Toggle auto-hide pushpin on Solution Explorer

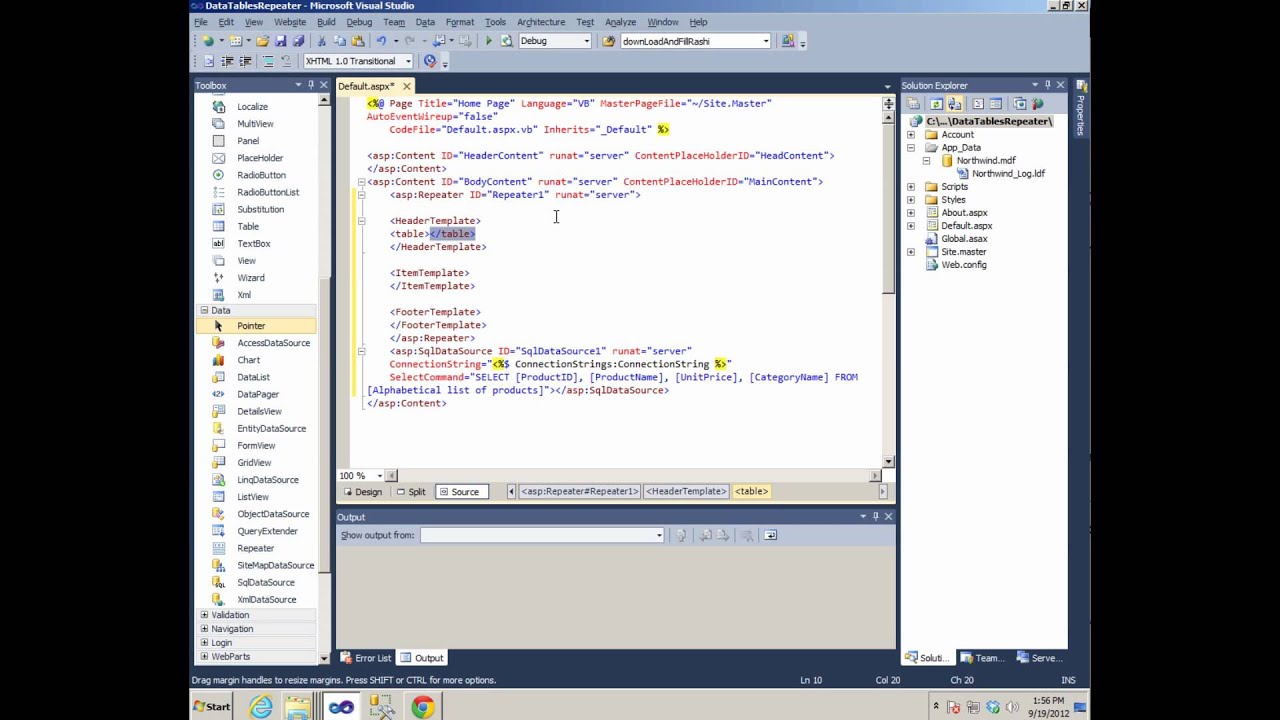(1047, 85)
